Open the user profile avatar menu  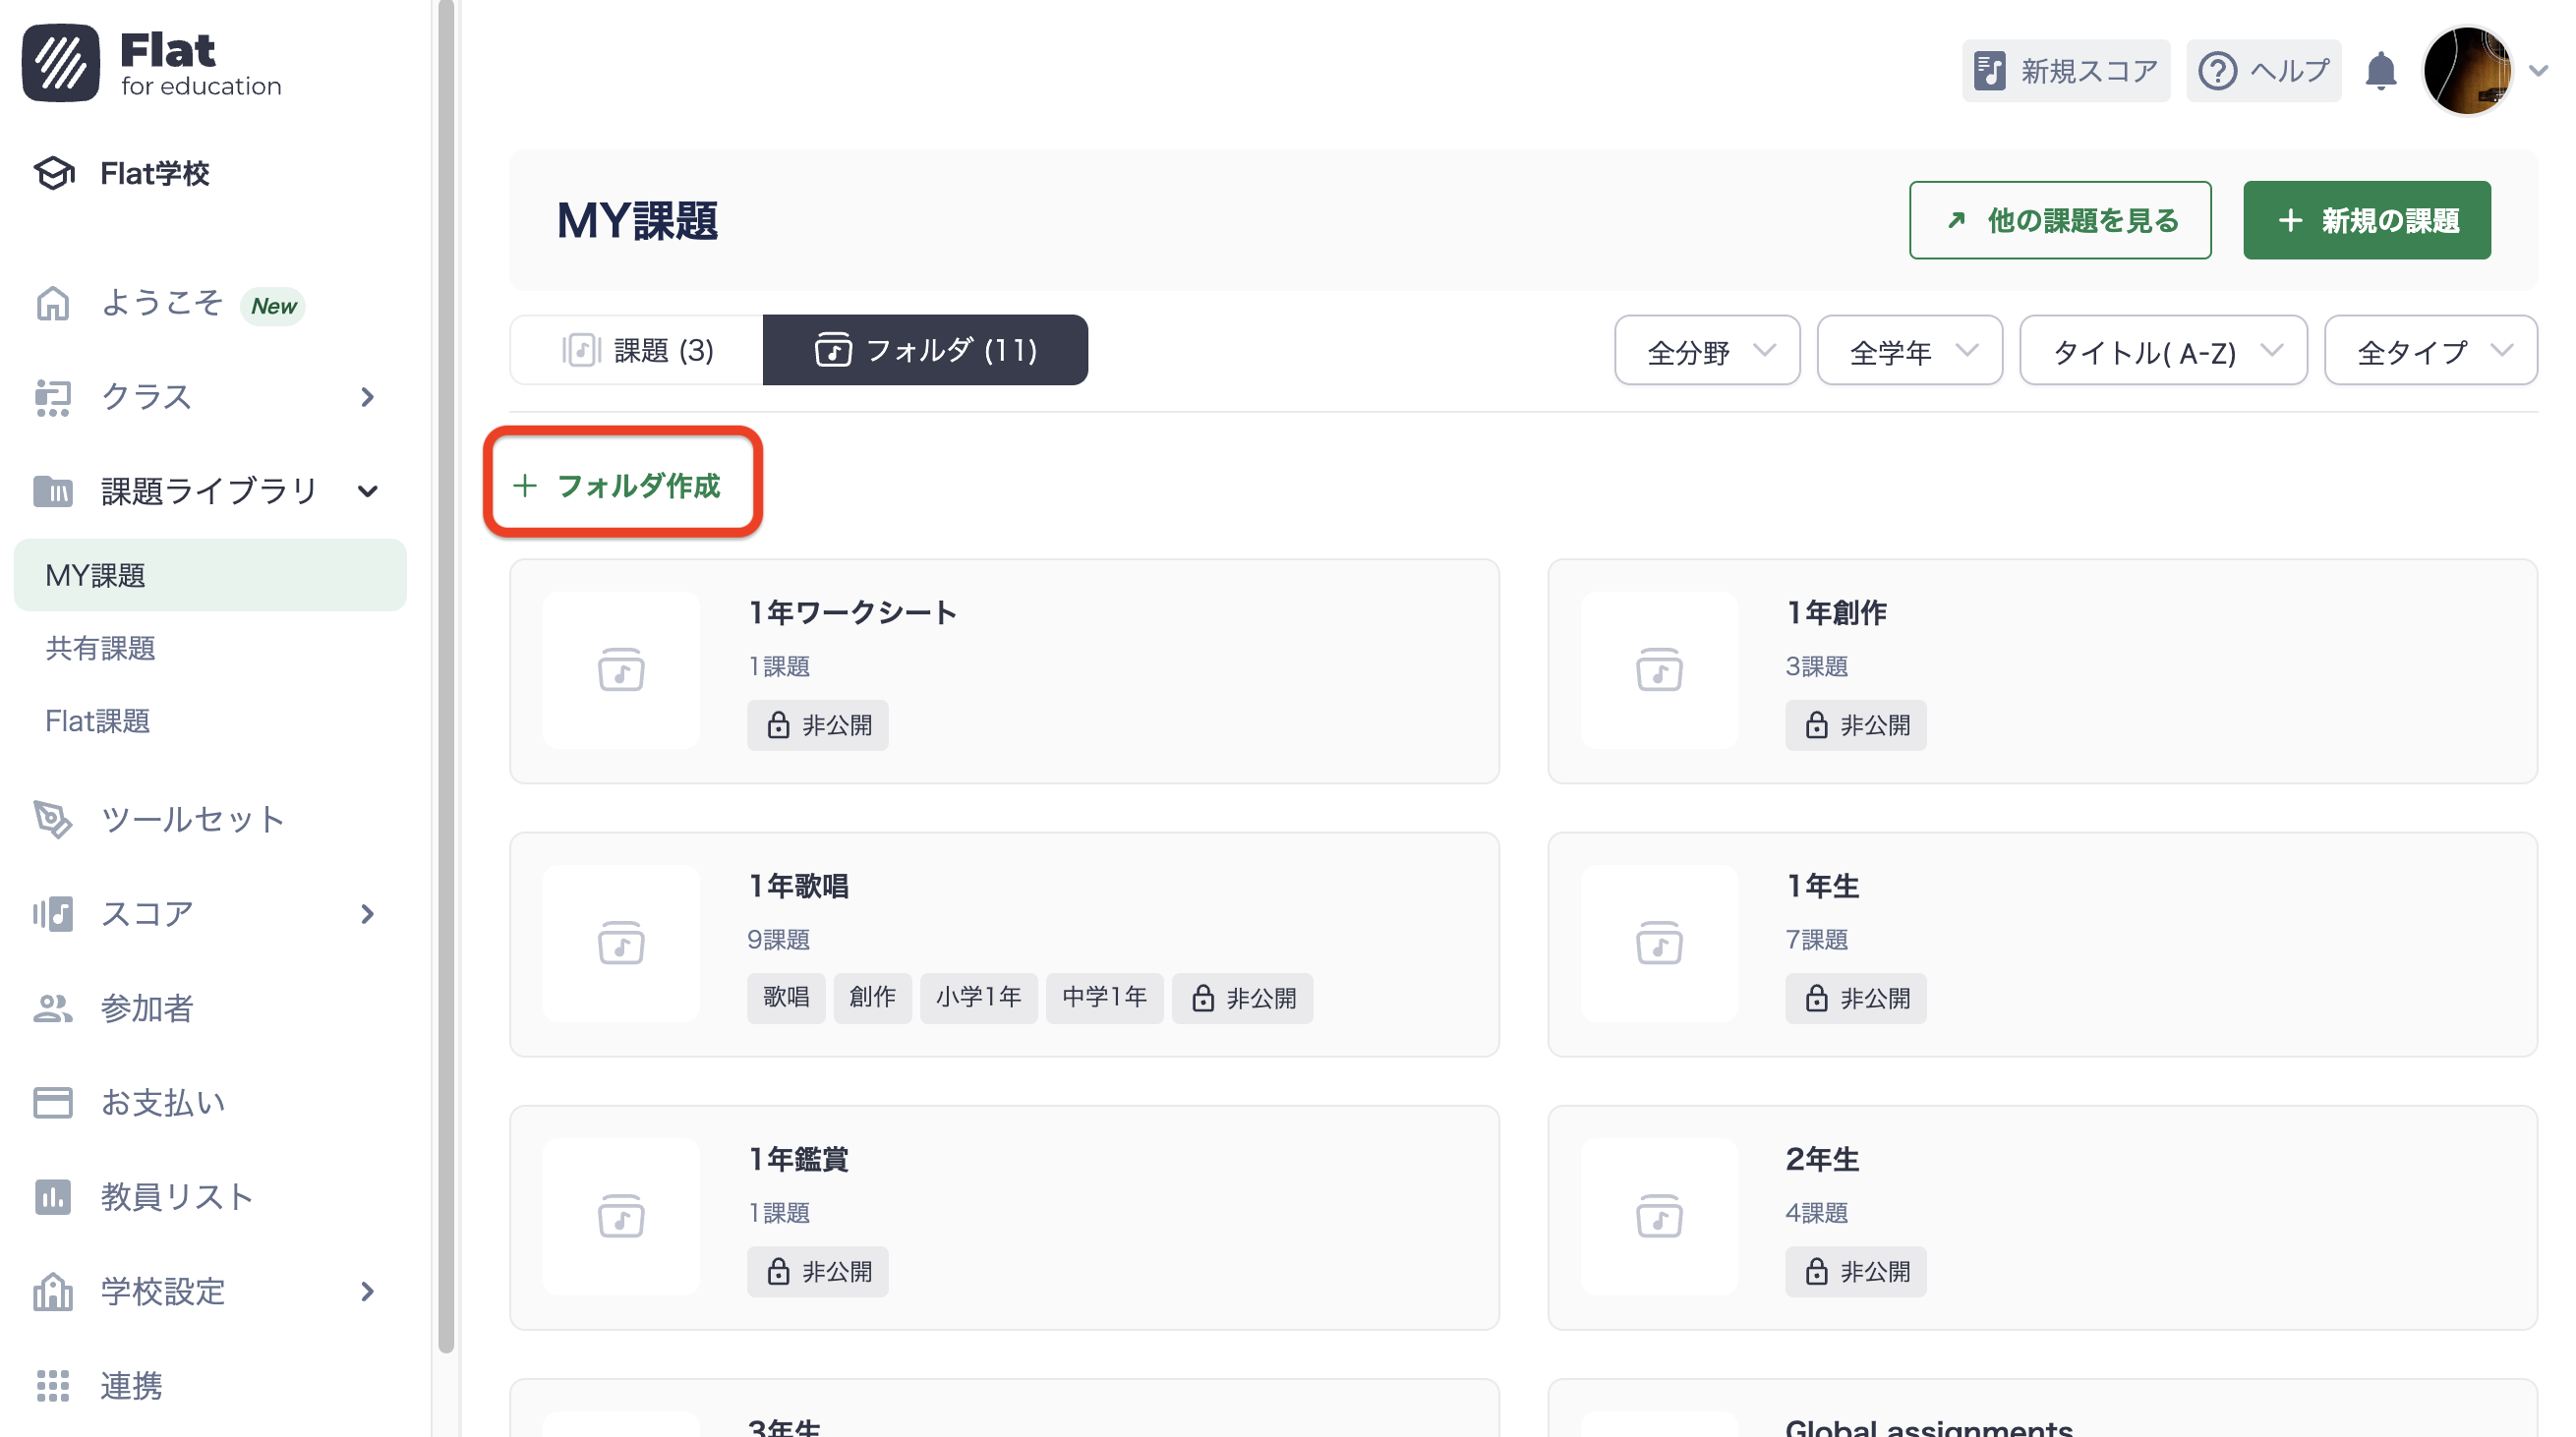pyautogui.click(x=2467, y=71)
